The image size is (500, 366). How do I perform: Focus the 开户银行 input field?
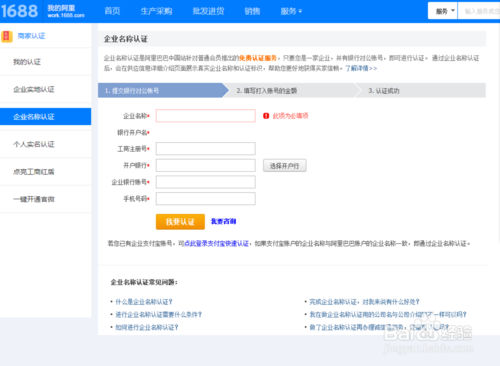[x=206, y=165]
